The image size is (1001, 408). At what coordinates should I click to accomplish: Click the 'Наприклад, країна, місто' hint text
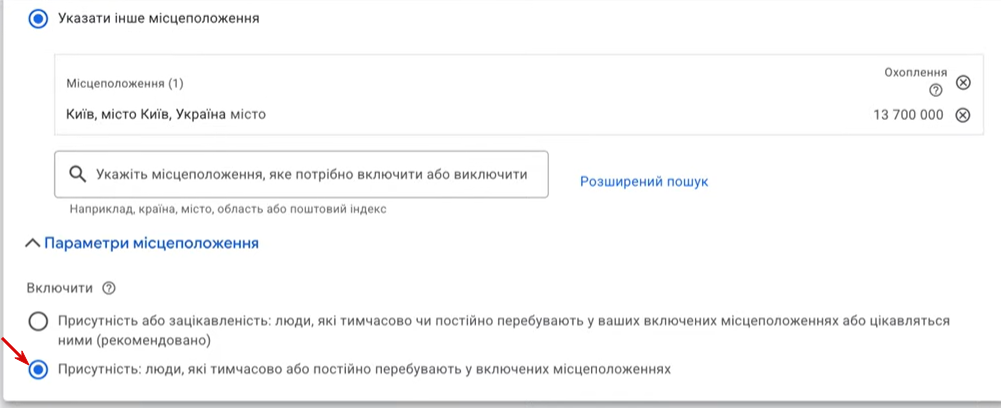click(x=227, y=210)
